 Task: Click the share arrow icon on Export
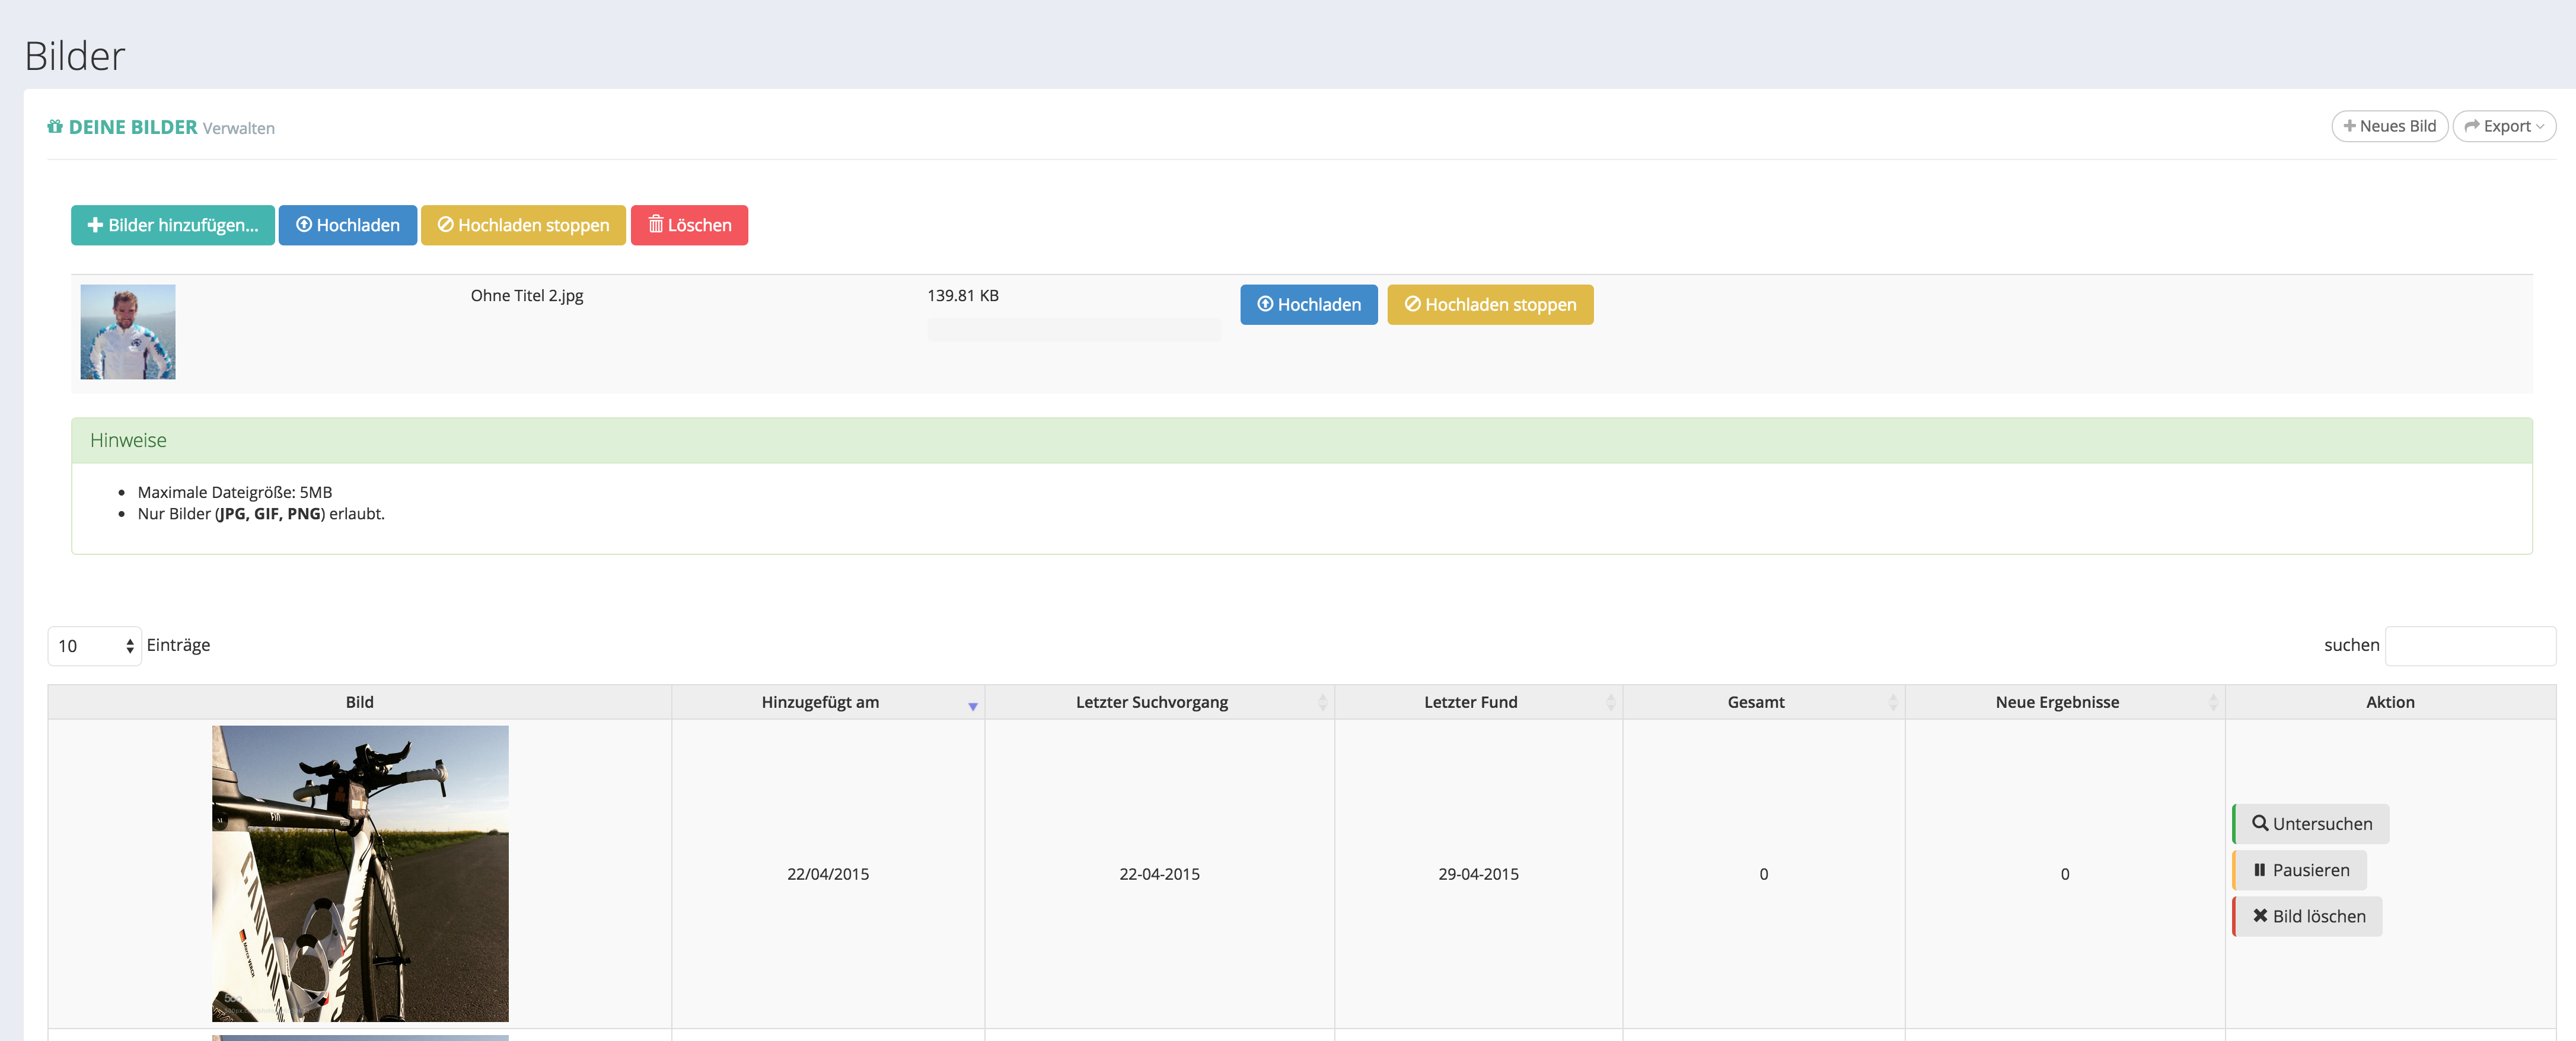pos(2471,126)
